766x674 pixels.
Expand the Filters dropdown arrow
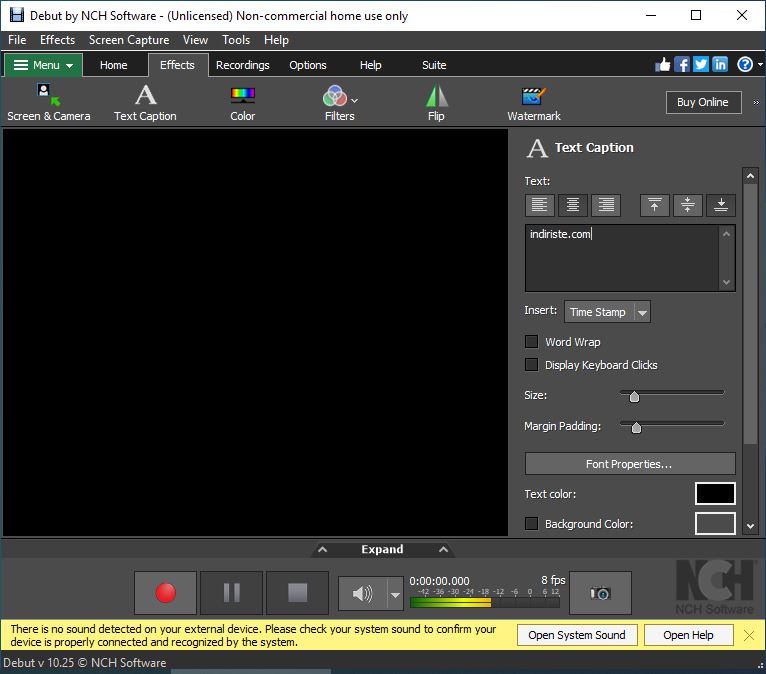point(355,101)
